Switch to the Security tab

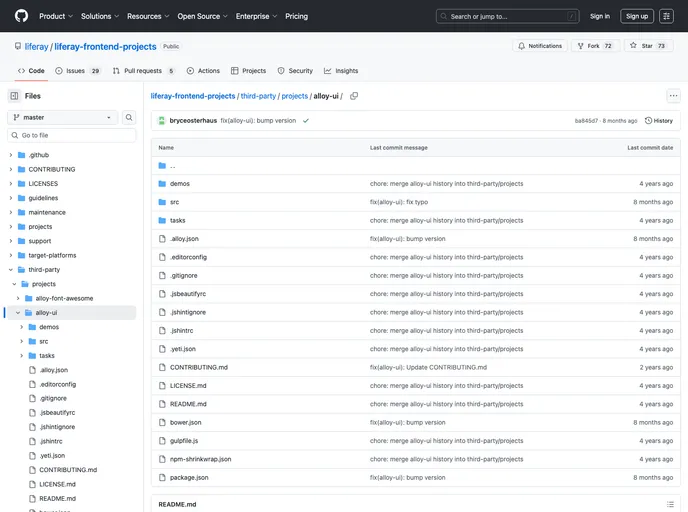pyautogui.click(x=295, y=71)
